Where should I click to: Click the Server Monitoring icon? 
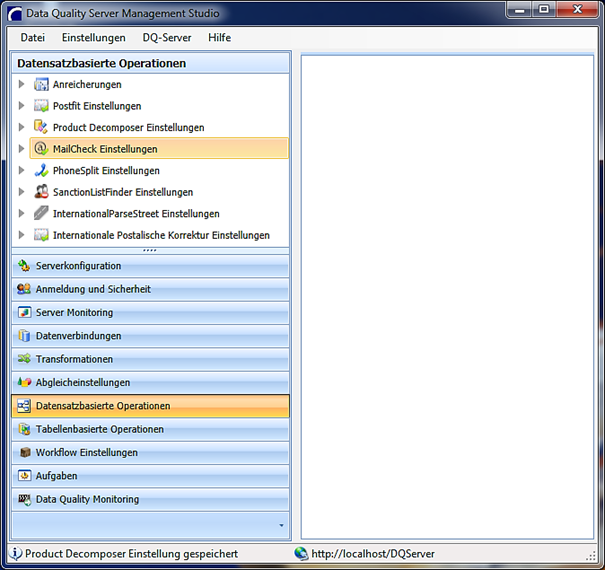25,312
